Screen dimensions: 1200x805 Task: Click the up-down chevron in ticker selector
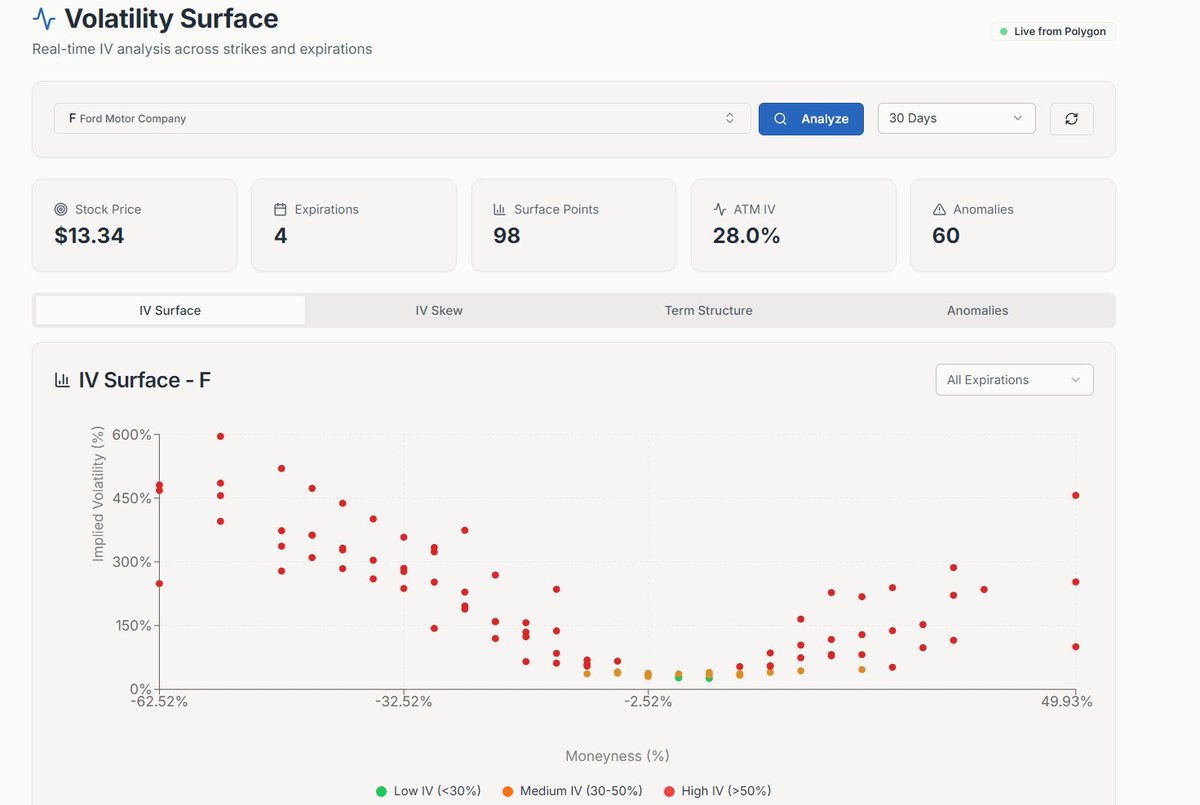pyautogui.click(x=730, y=118)
